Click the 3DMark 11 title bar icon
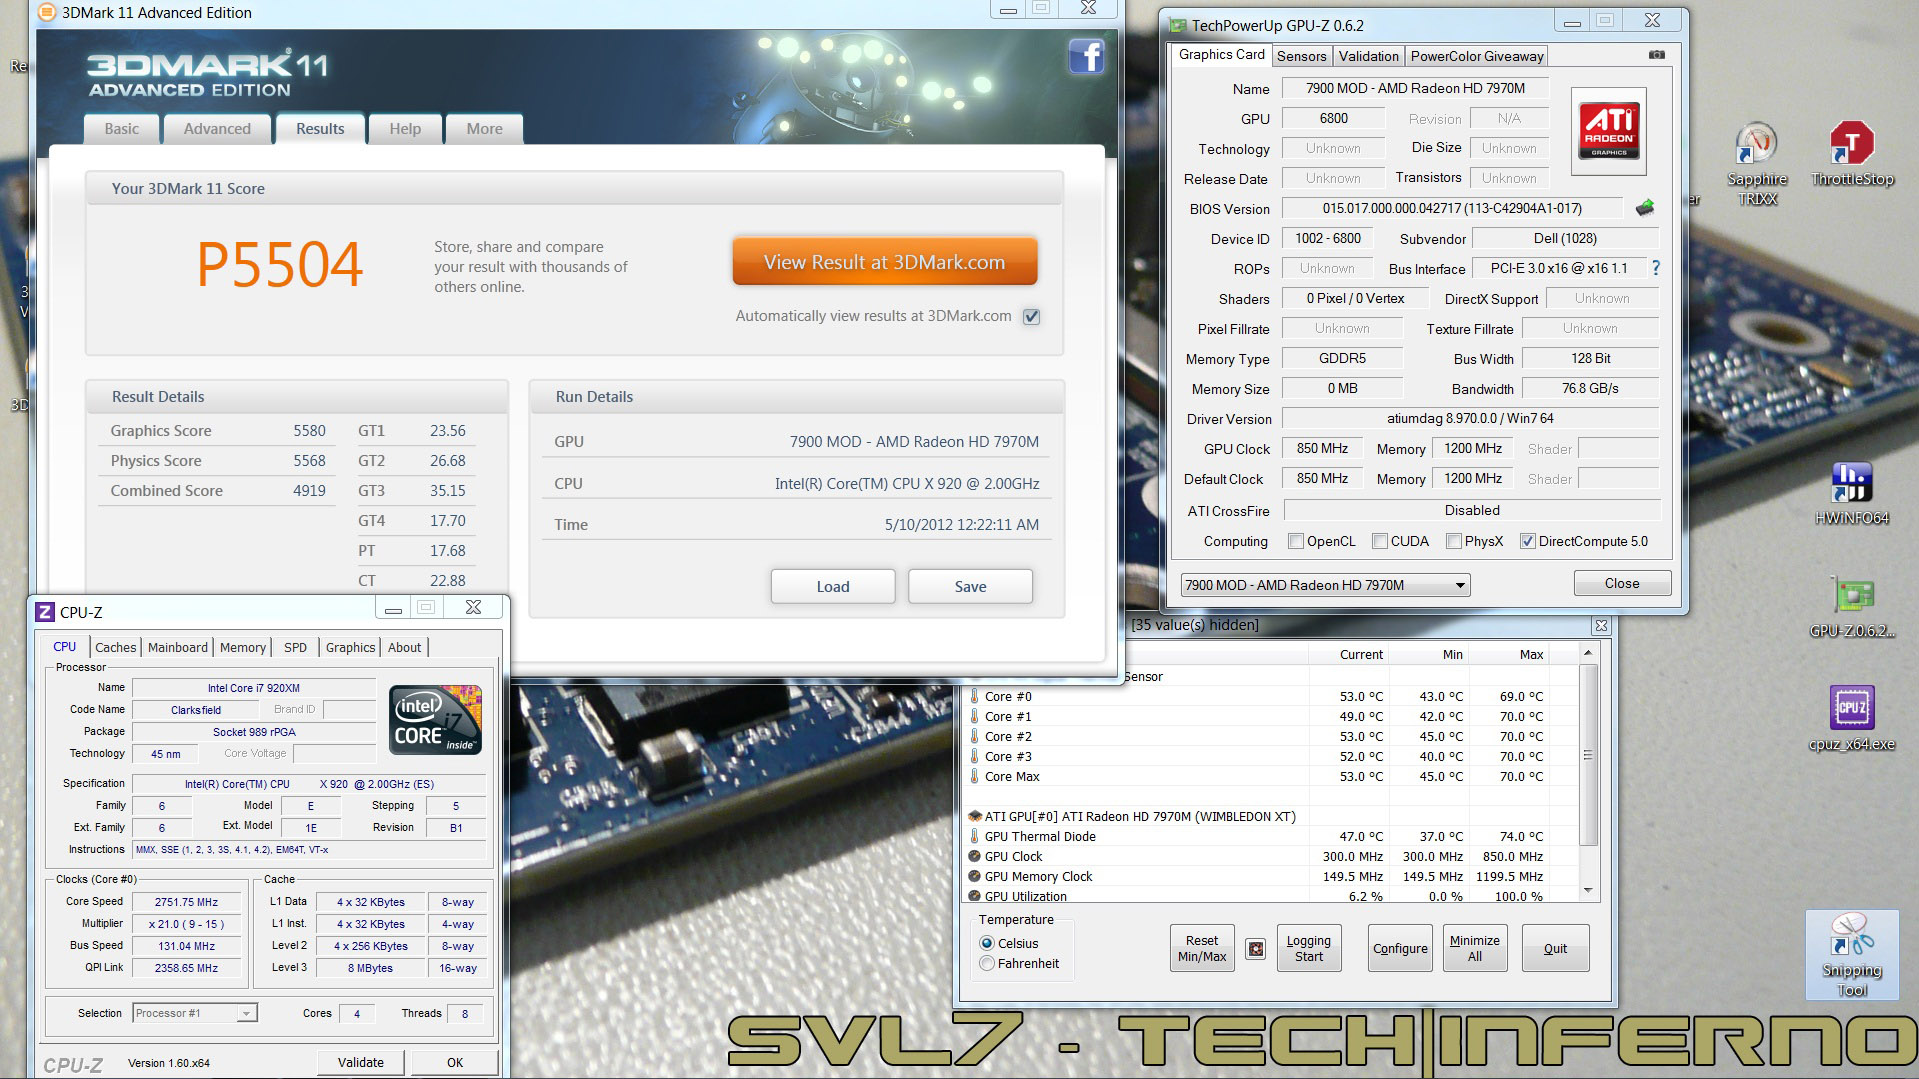The height and width of the screenshot is (1079, 1919). click(x=48, y=13)
